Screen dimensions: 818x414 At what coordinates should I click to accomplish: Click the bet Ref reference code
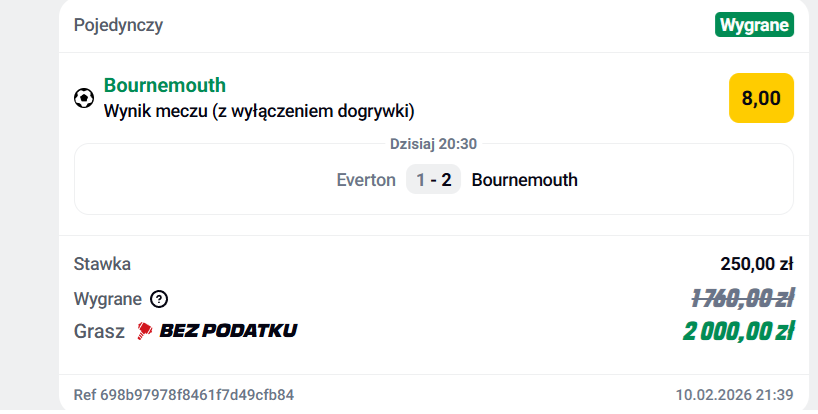coord(184,394)
